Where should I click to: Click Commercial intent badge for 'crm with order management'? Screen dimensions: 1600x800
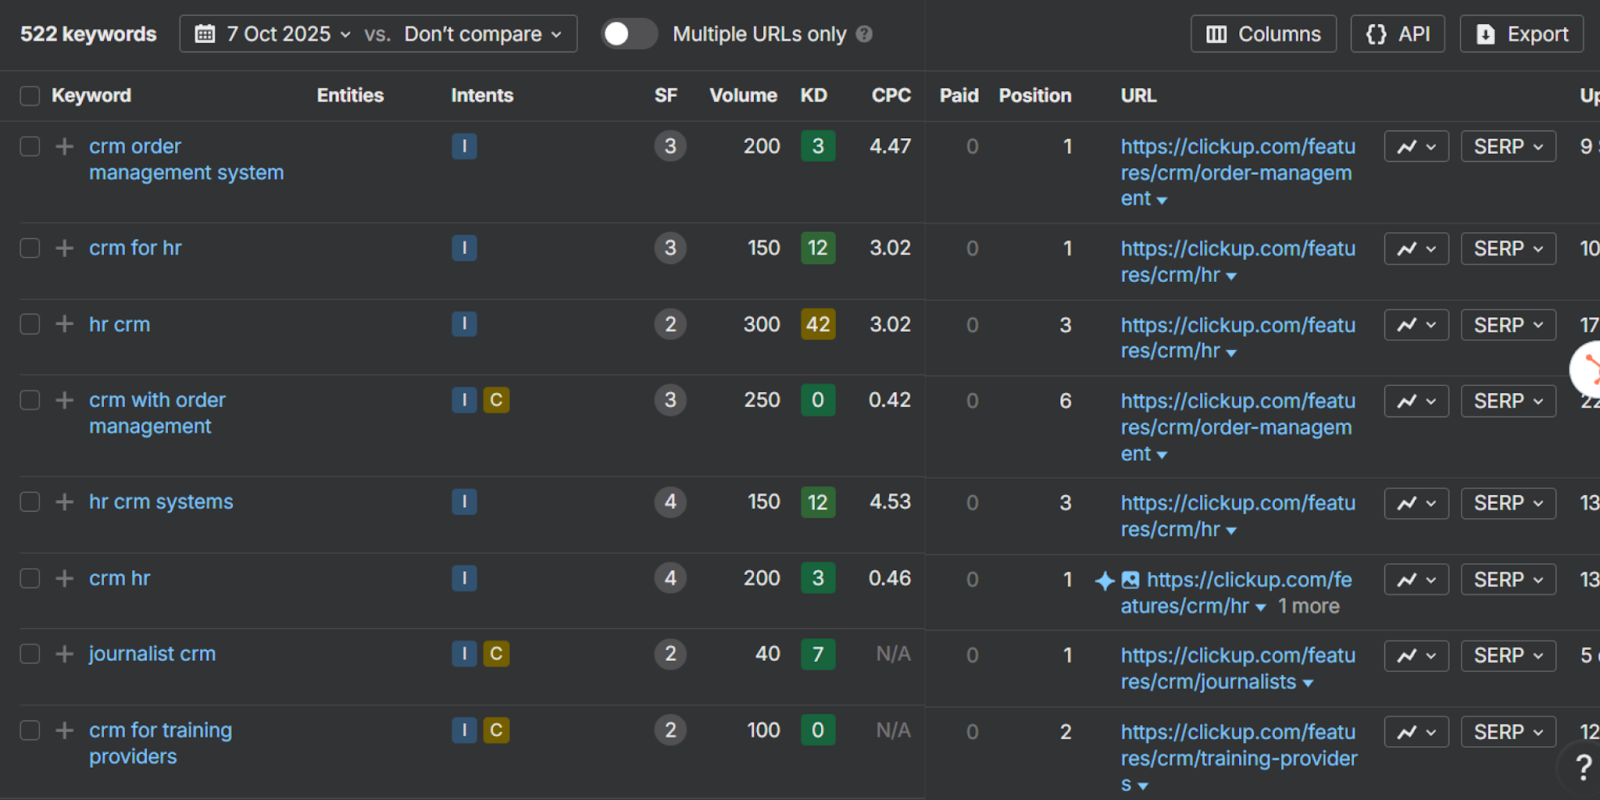pos(496,400)
